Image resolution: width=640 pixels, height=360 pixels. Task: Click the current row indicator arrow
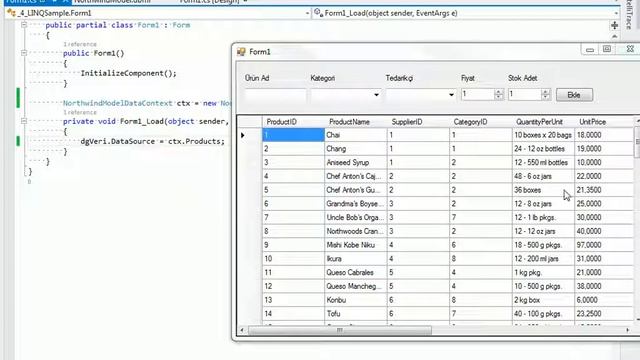click(x=243, y=135)
